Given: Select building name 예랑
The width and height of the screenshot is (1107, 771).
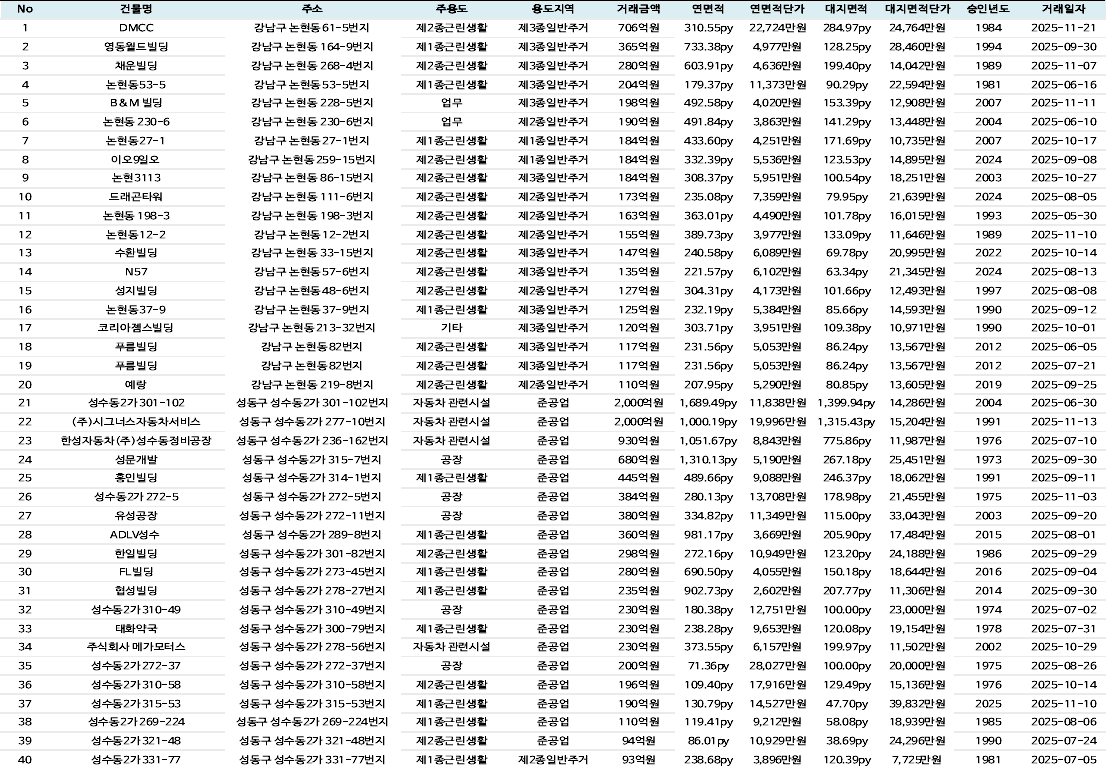Looking at the screenshot, I should [x=136, y=385].
